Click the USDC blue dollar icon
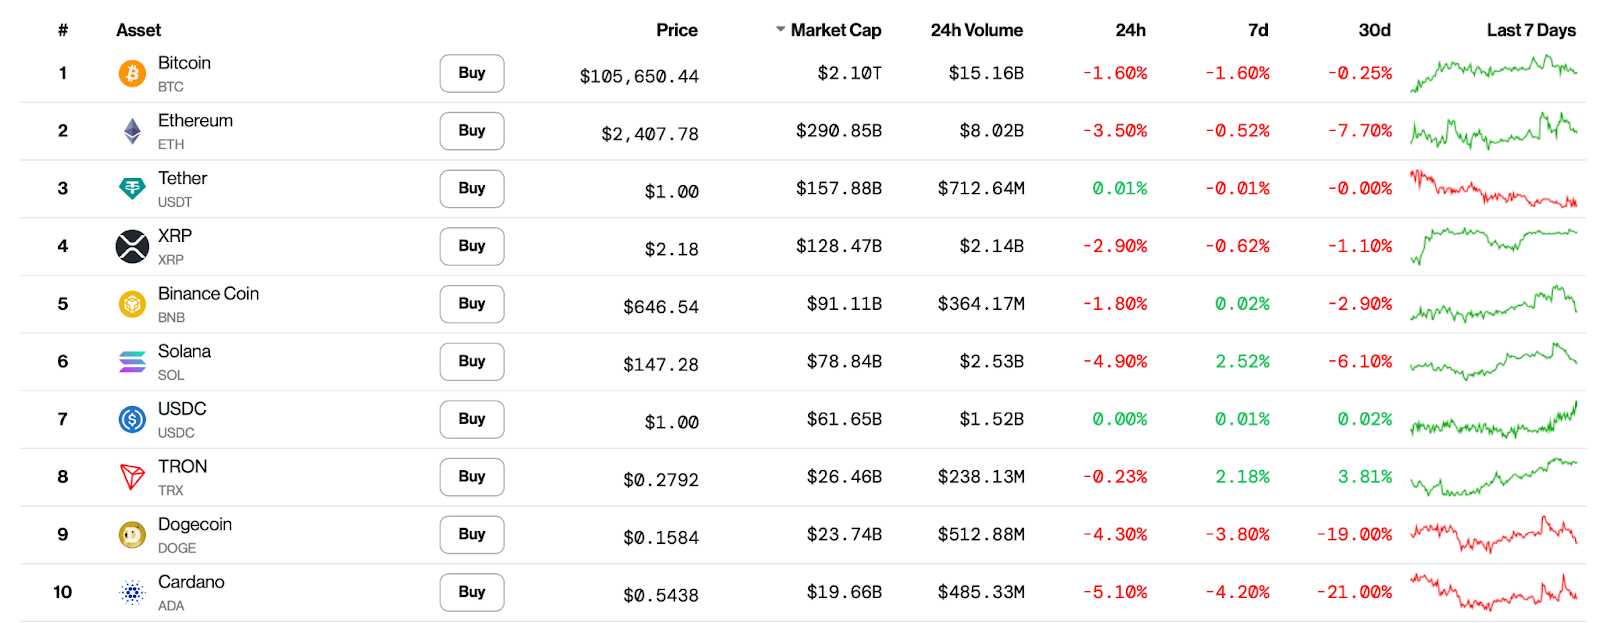The height and width of the screenshot is (623, 1600). tap(132, 419)
